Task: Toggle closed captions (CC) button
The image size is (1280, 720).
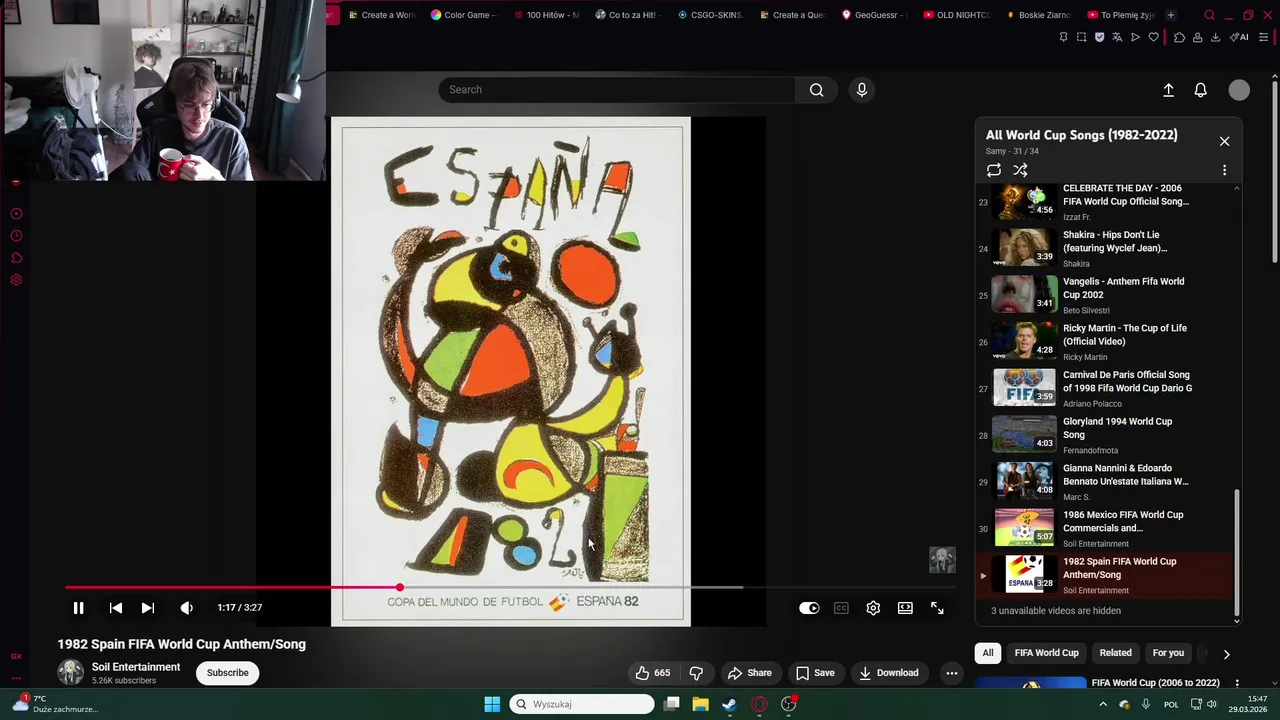Action: point(841,608)
